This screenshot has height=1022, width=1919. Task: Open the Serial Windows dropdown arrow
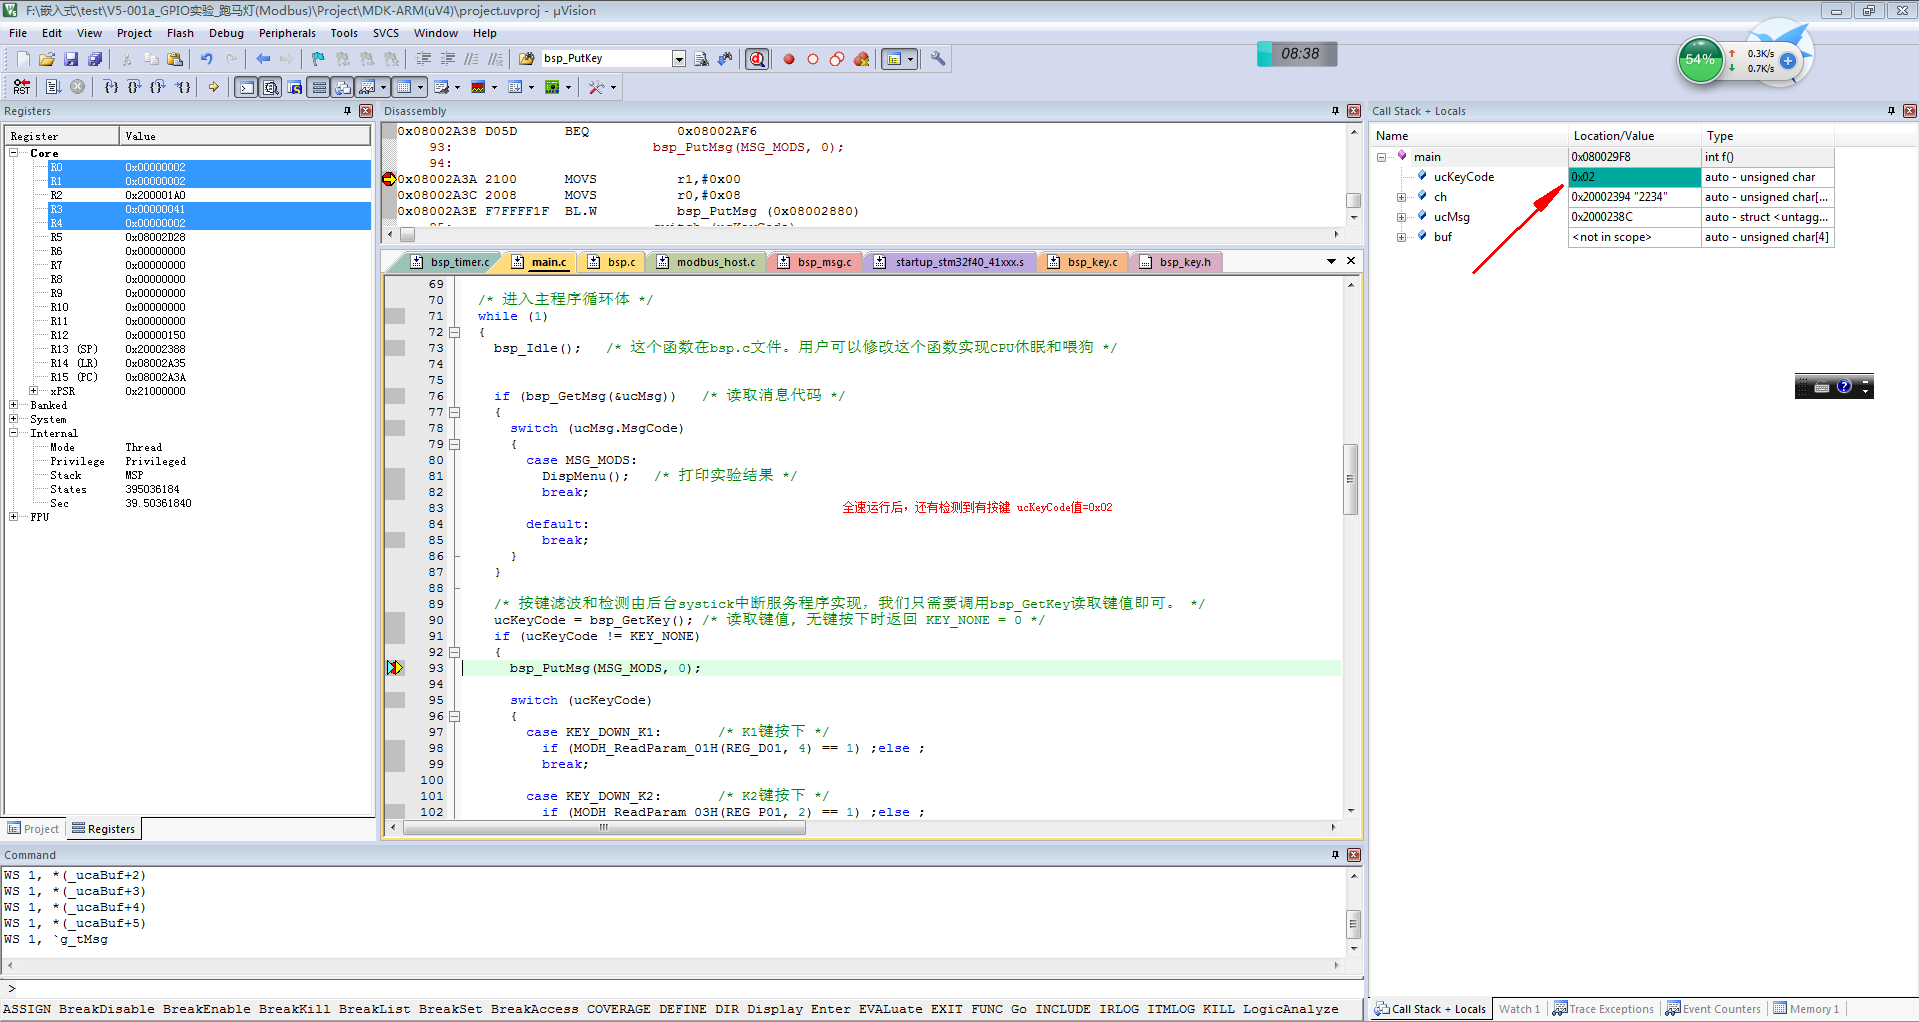pyautogui.click(x=458, y=87)
